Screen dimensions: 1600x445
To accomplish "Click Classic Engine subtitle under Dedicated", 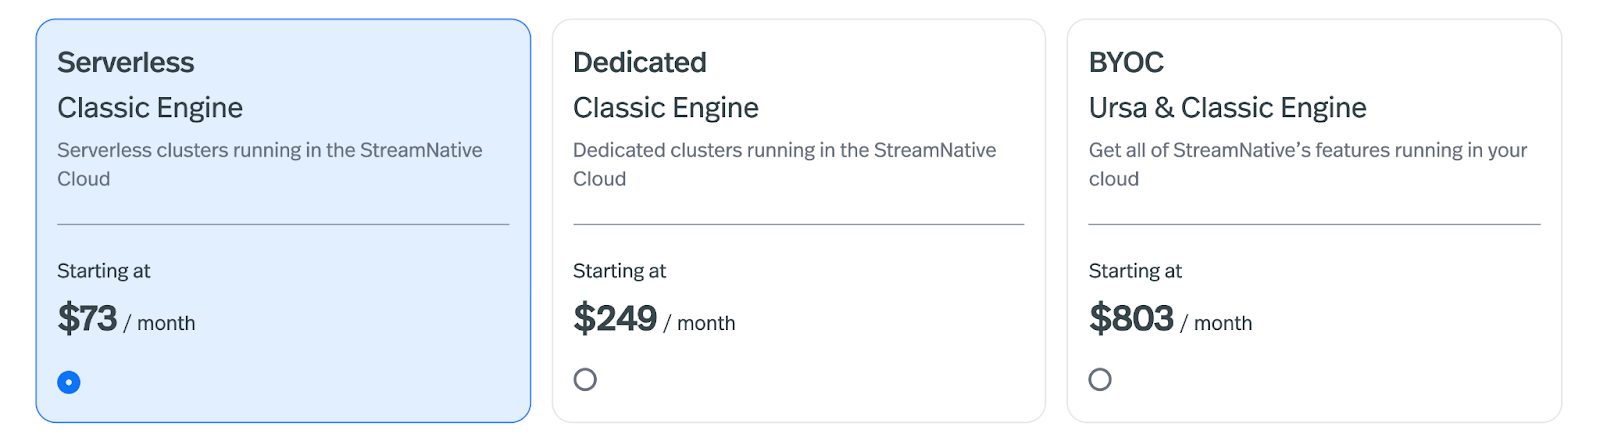I will tap(666, 108).
